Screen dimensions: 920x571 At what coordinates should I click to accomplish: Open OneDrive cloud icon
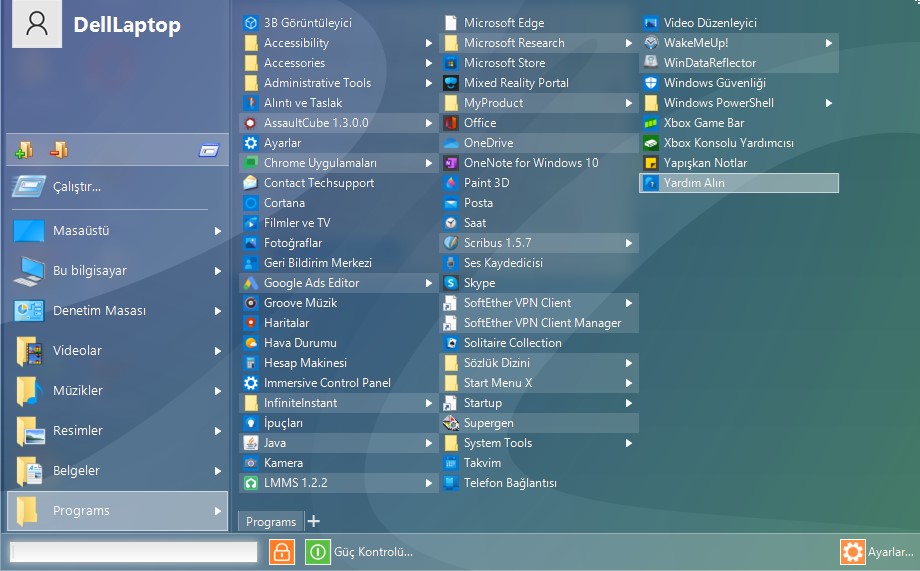451,143
